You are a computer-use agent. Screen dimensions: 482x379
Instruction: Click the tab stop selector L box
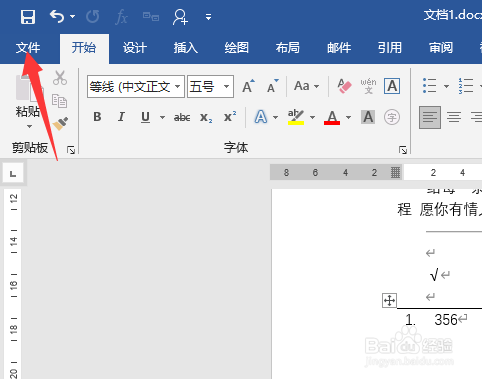pyautogui.click(x=13, y=174)
